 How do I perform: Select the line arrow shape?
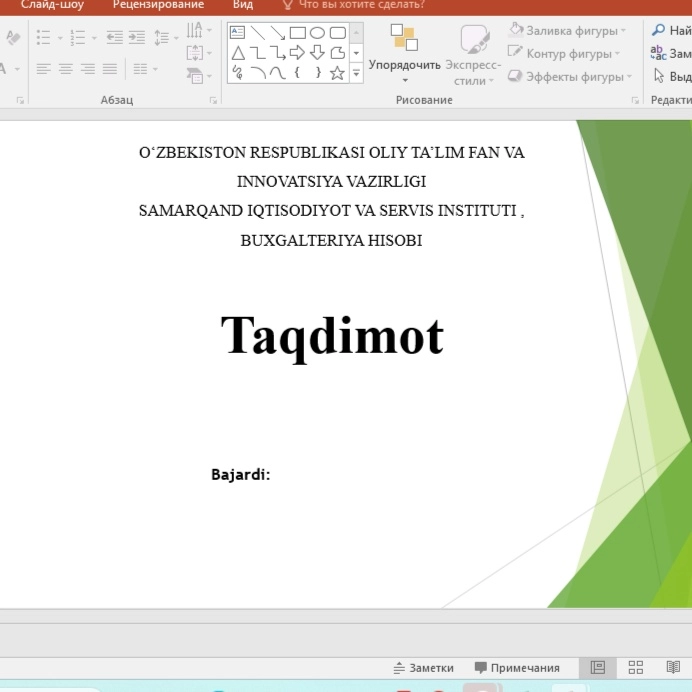(x=278, y=33)
